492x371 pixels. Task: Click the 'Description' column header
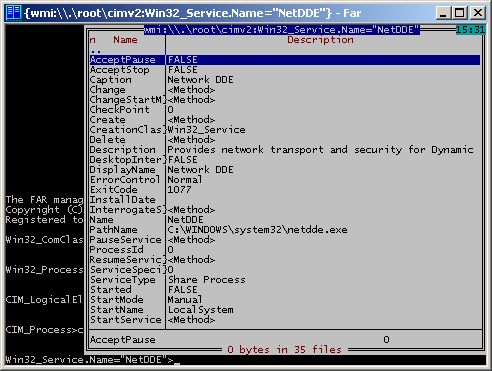pyautogui.click(x=320, y=40)
